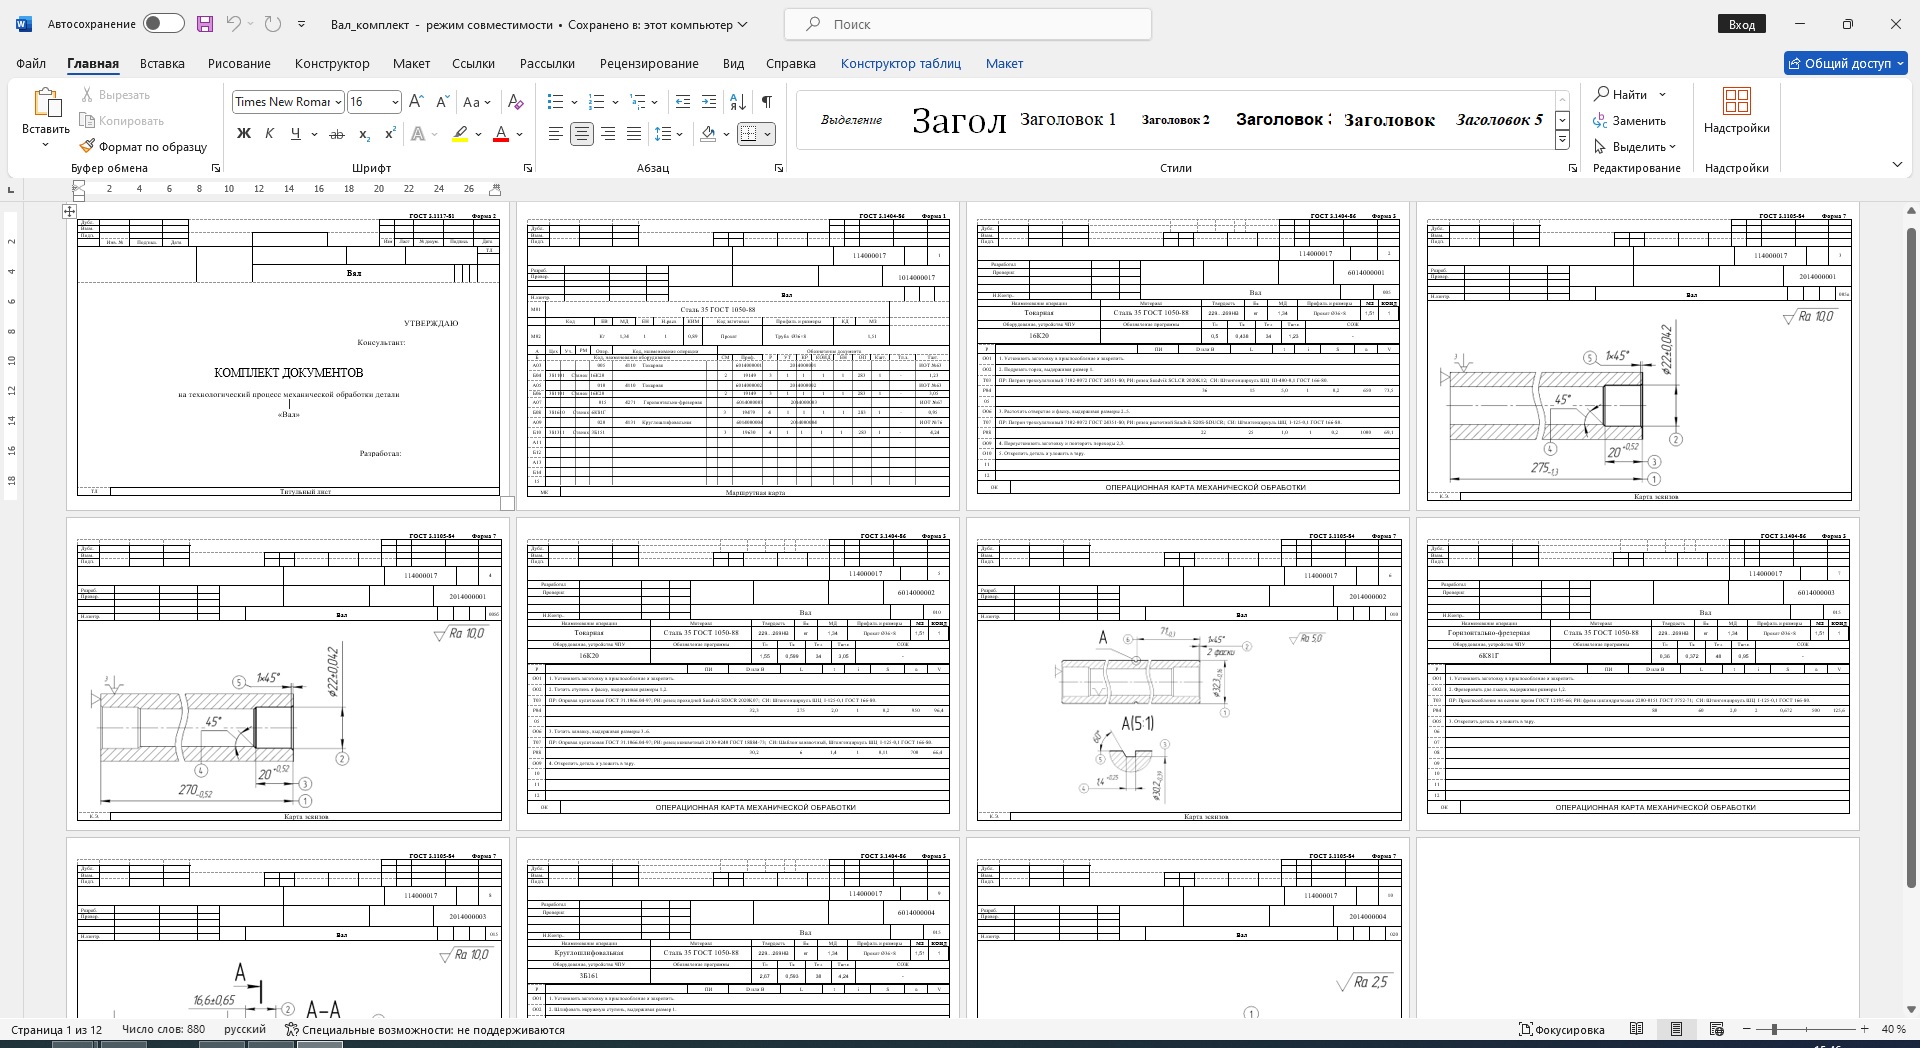Image resolution: width=1920 pixels, height=1048 pixels.
Task: Click the Format Painter brush icon
Action: point(88,146)
